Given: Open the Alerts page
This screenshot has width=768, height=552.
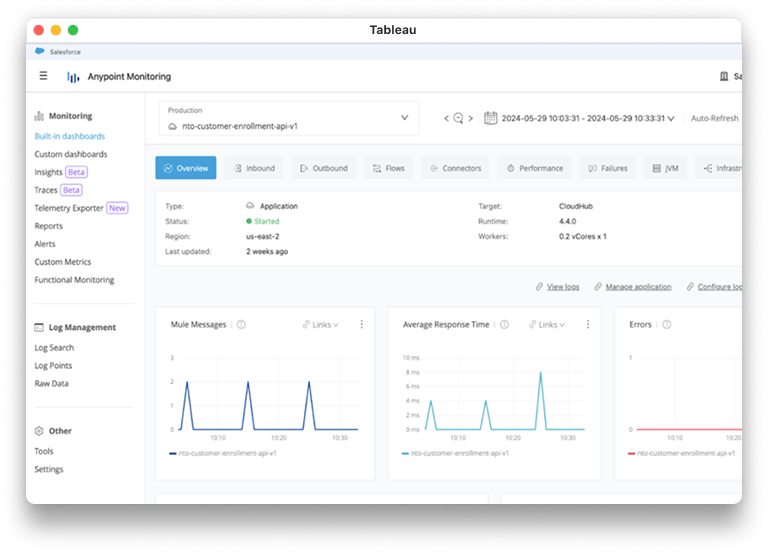Looking at the screenshot, I should coord(45,244).
